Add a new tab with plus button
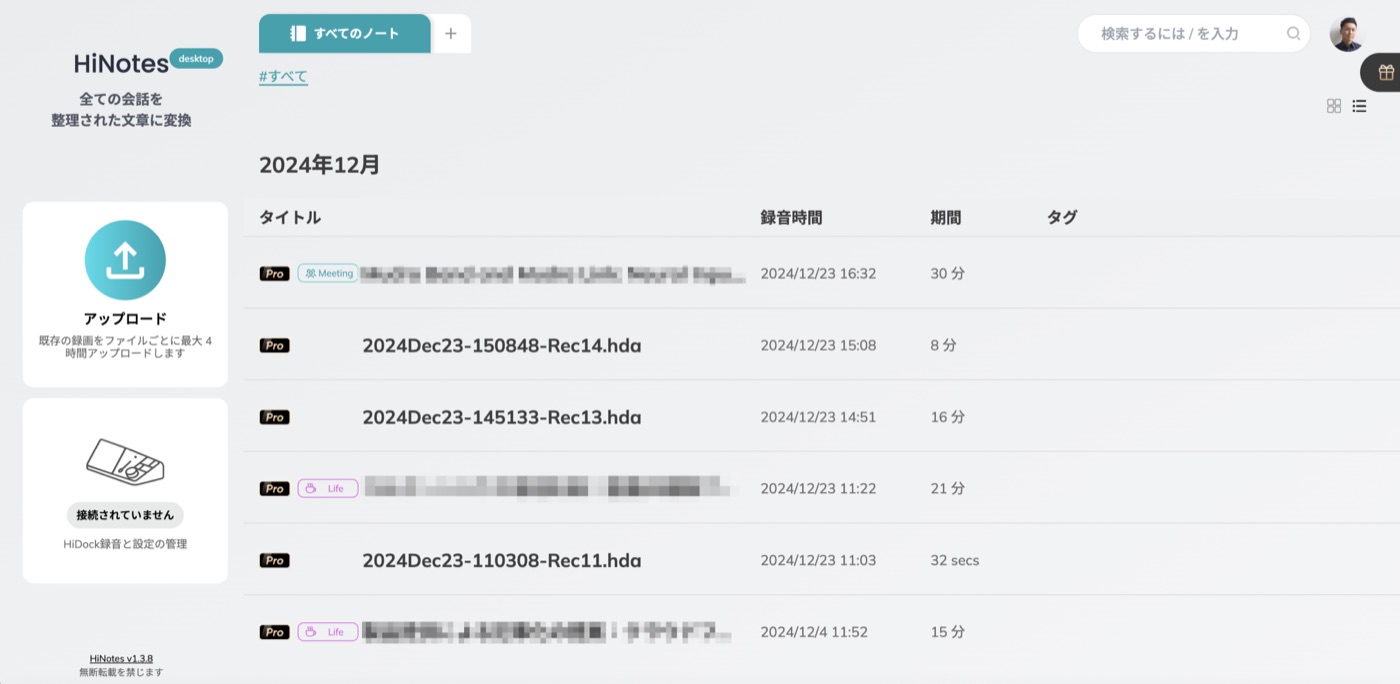Image resolution: width=1400 pixels, height=684 pixels. (451, 34)
